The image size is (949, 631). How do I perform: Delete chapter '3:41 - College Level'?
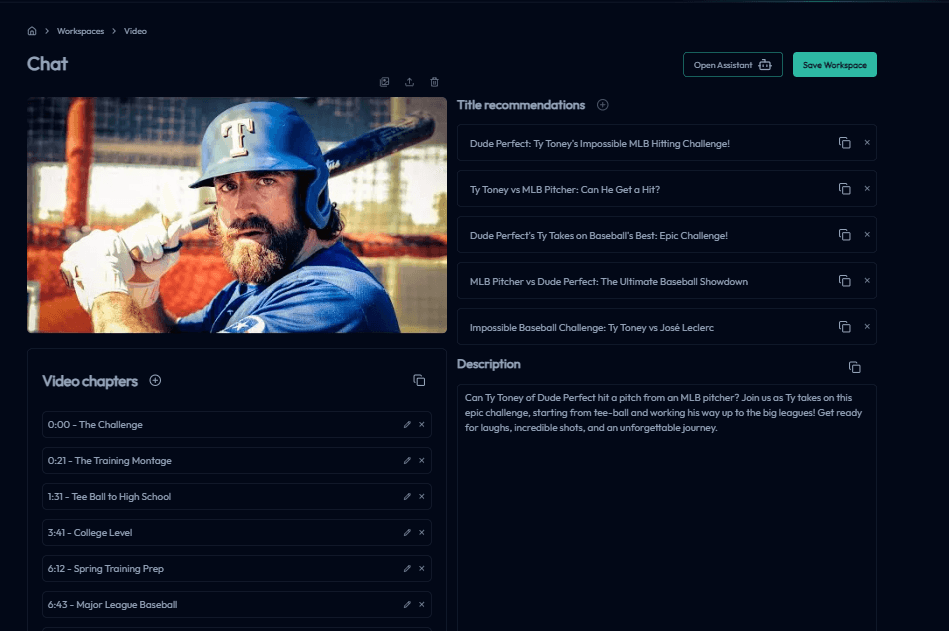coord(422,532)
